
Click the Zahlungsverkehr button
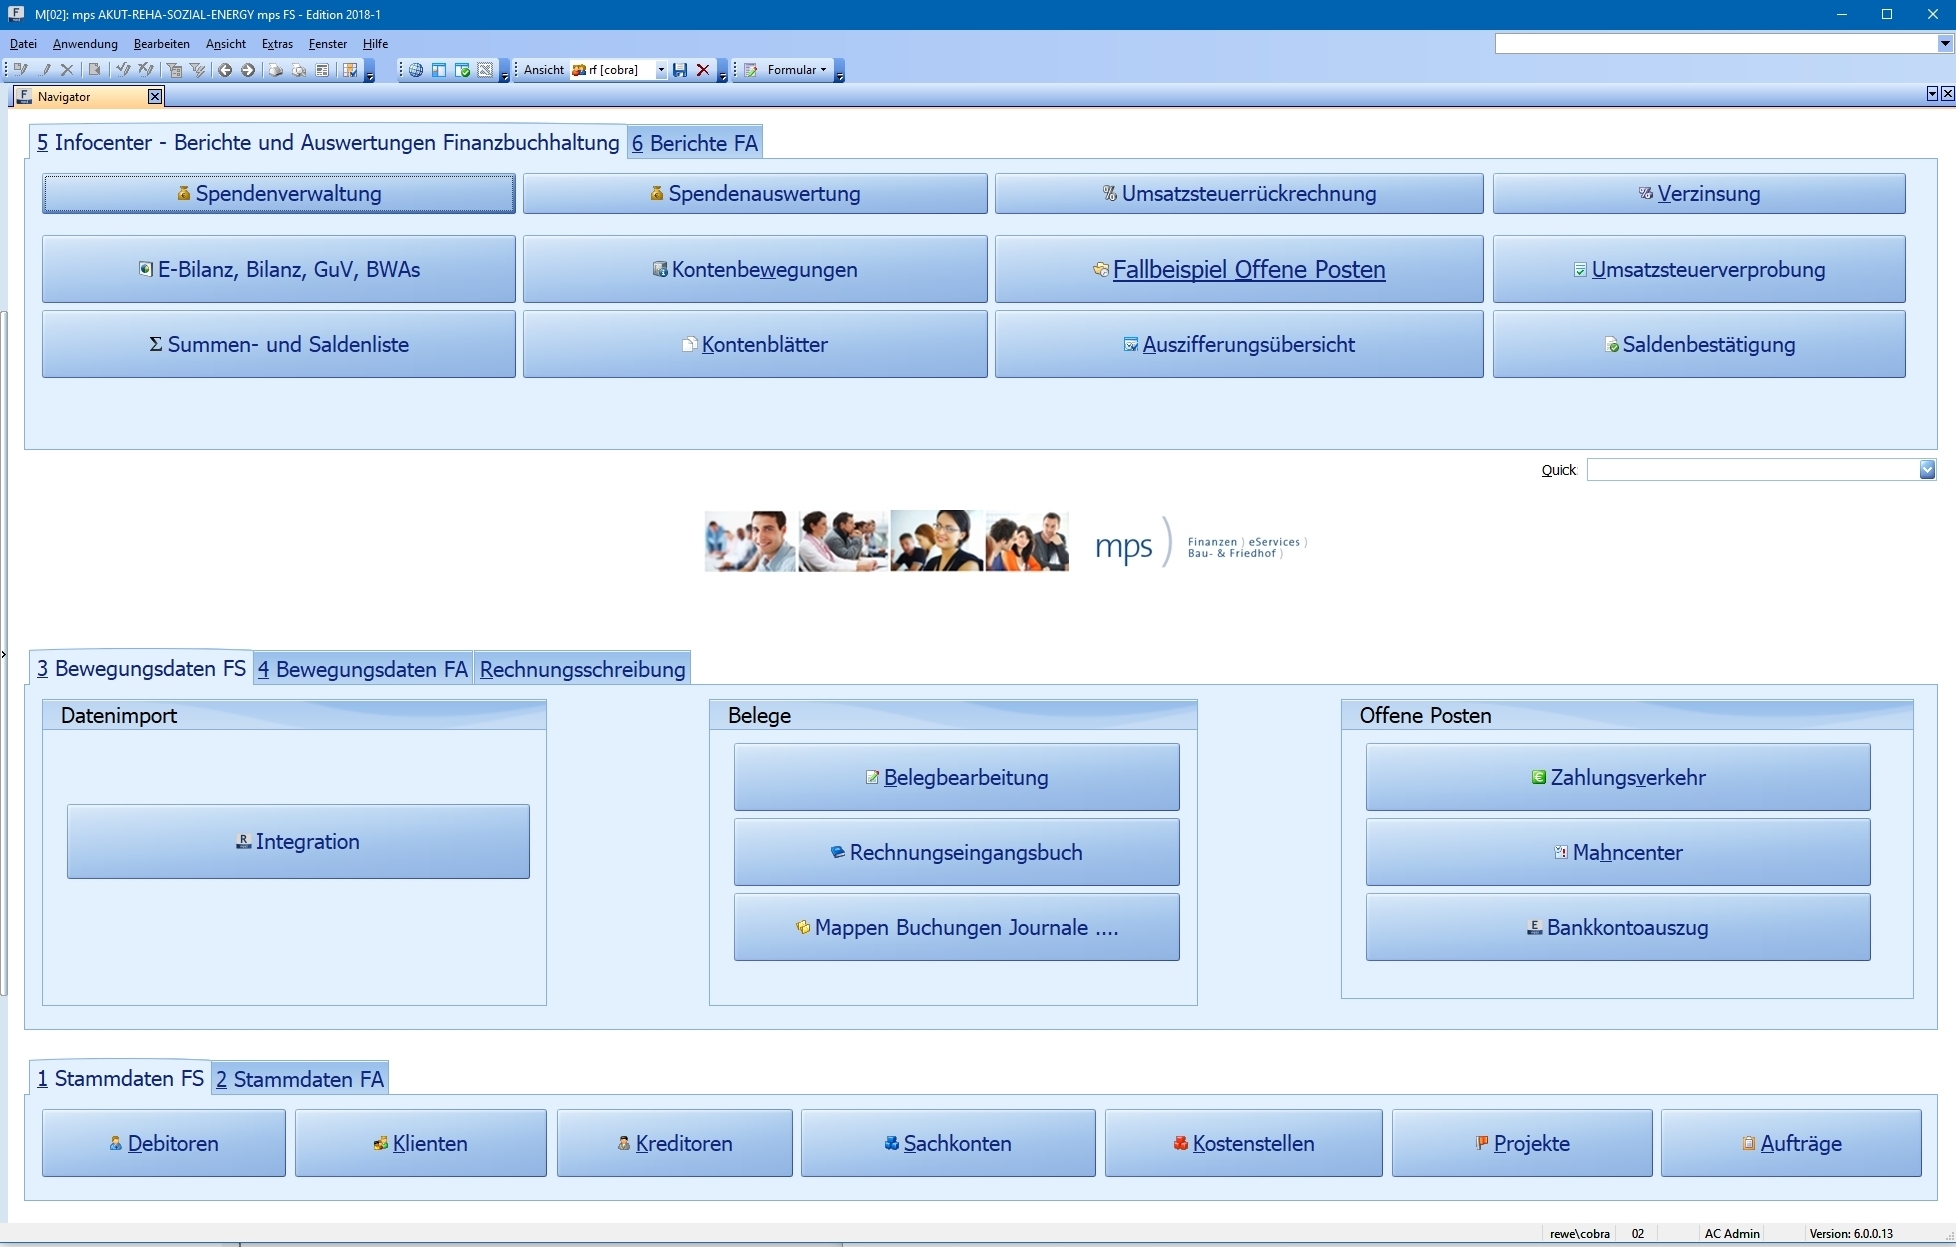click(1617, 777)
